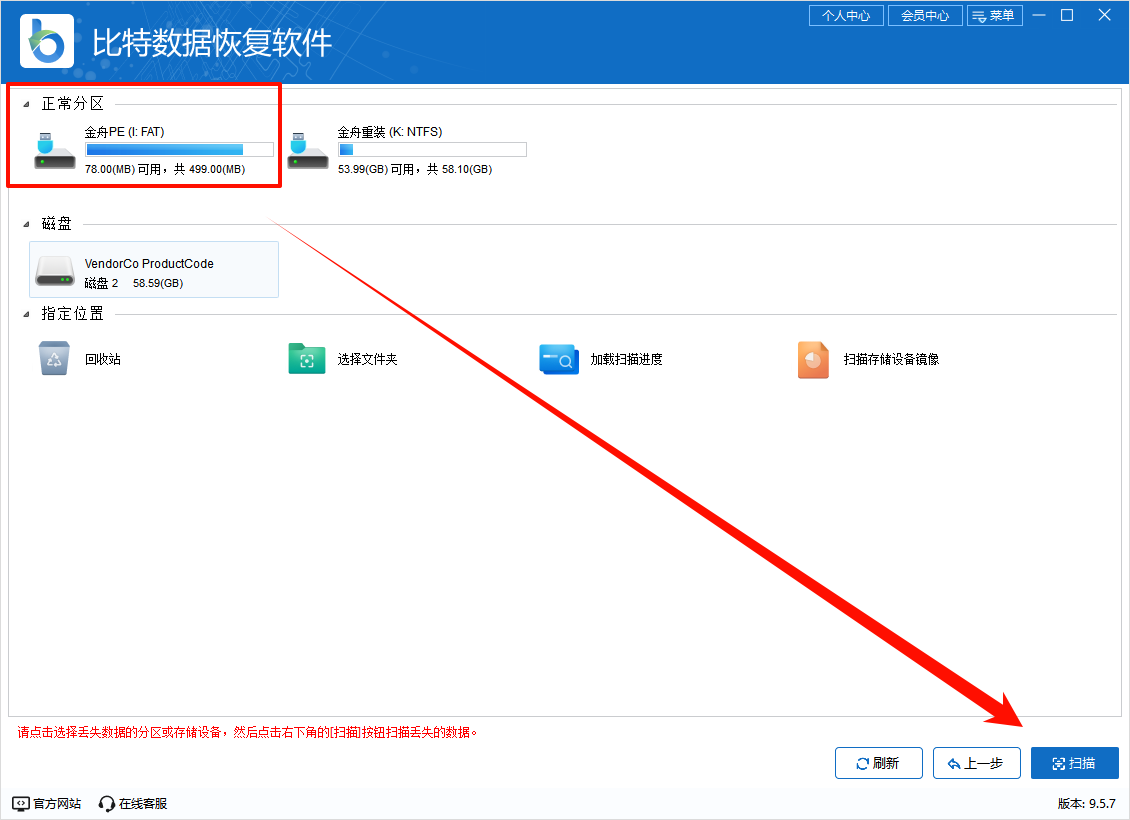1130x820 pixels.
Task: Click the 在线客服 headset icon
Action: point(107,803)
